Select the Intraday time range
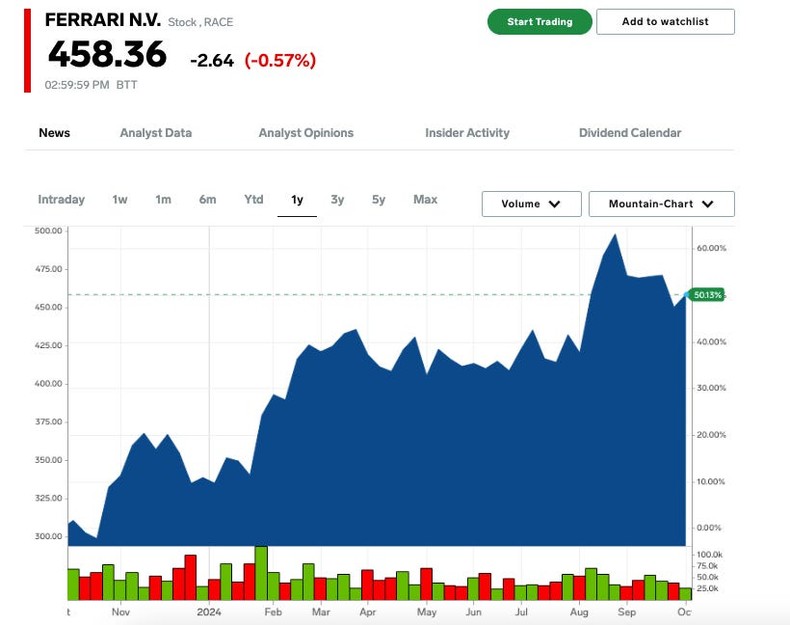 click(x=61, y=200)
